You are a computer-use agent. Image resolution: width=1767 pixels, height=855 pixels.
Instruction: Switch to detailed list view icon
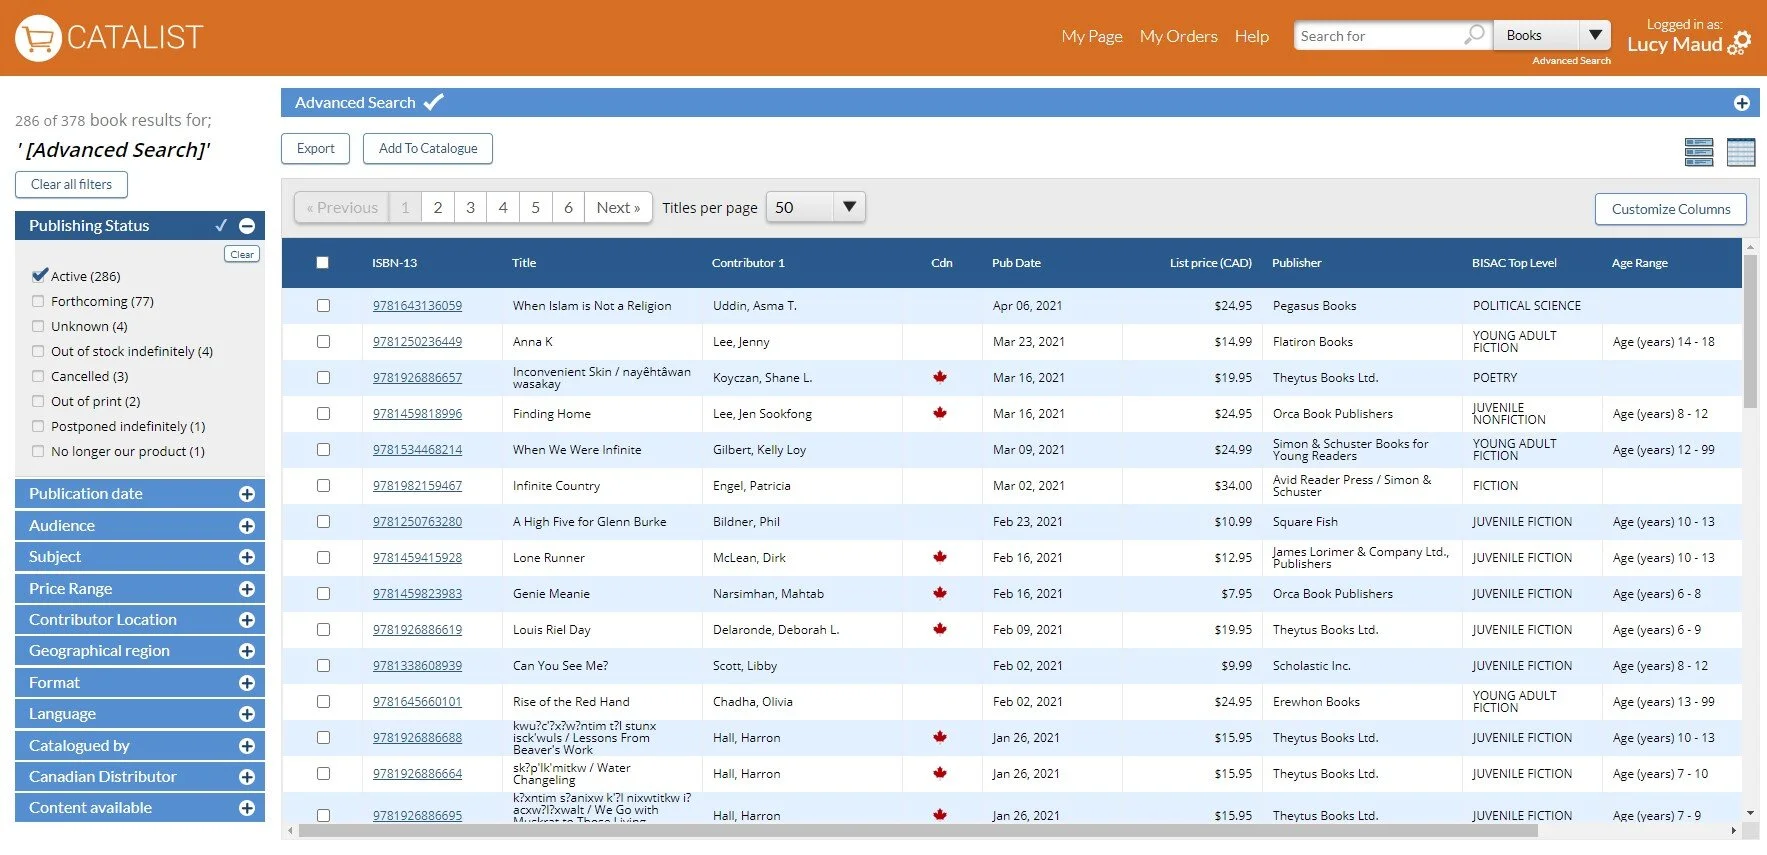click(1698, 152)
